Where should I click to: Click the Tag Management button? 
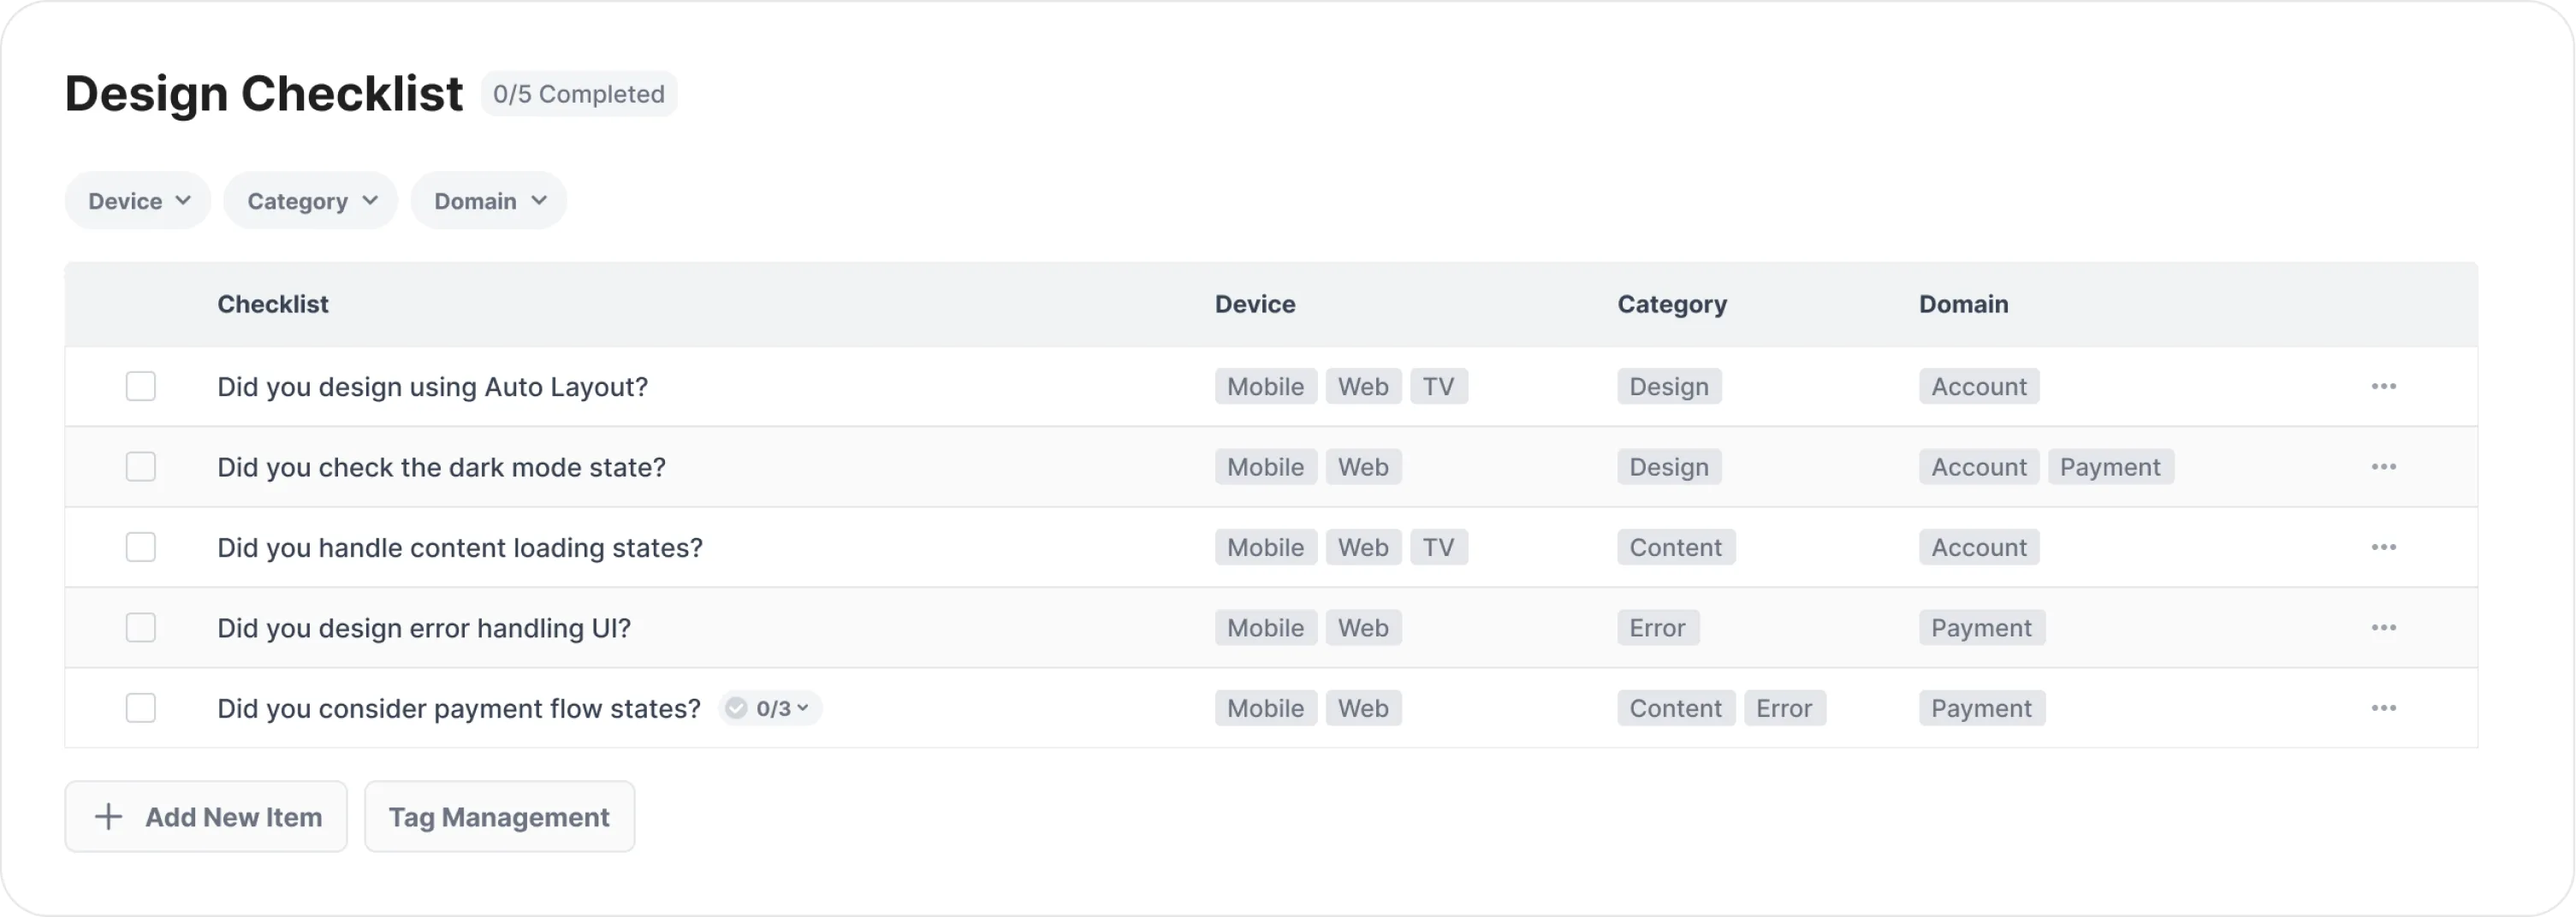(x=499, y=817)
